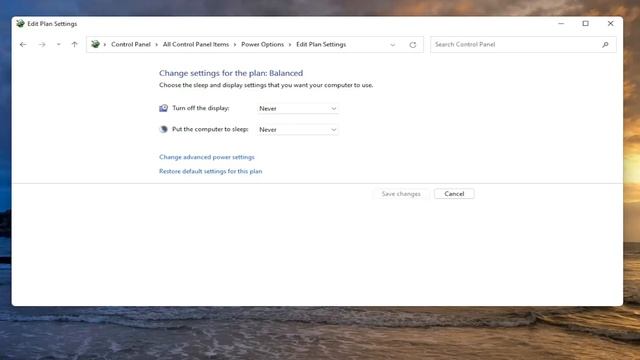Click the Power Options icon in address bar
The image size is (640, 360).
point(95,44)
